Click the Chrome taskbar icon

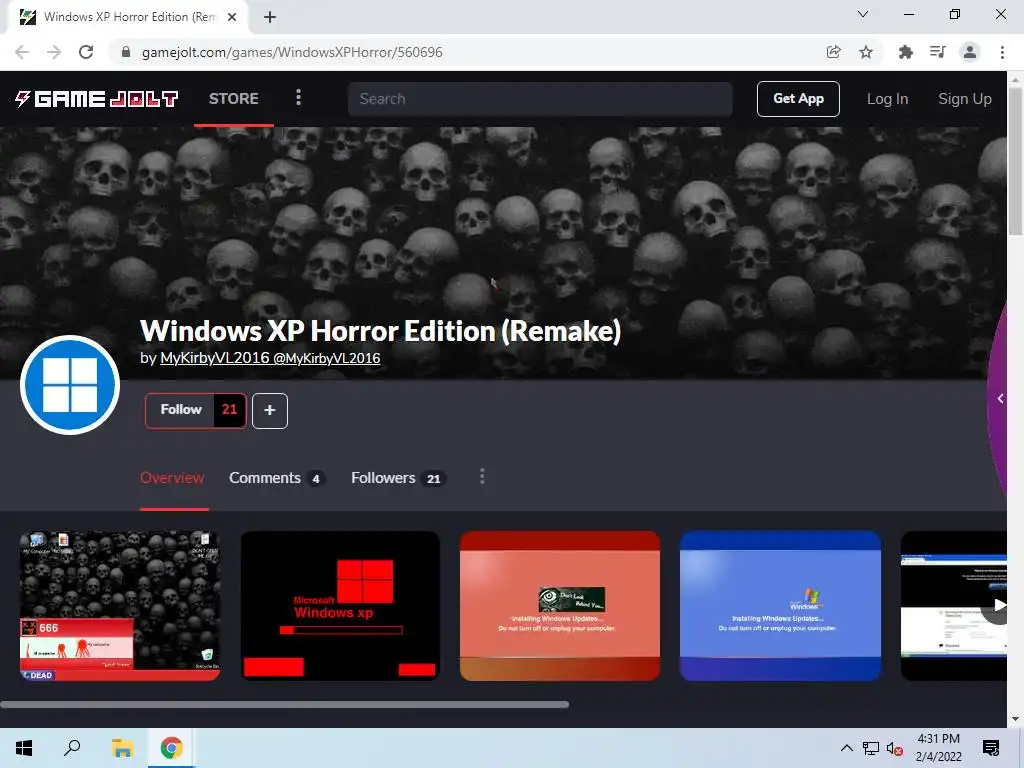pyautogui.click(x=172, y=748)
